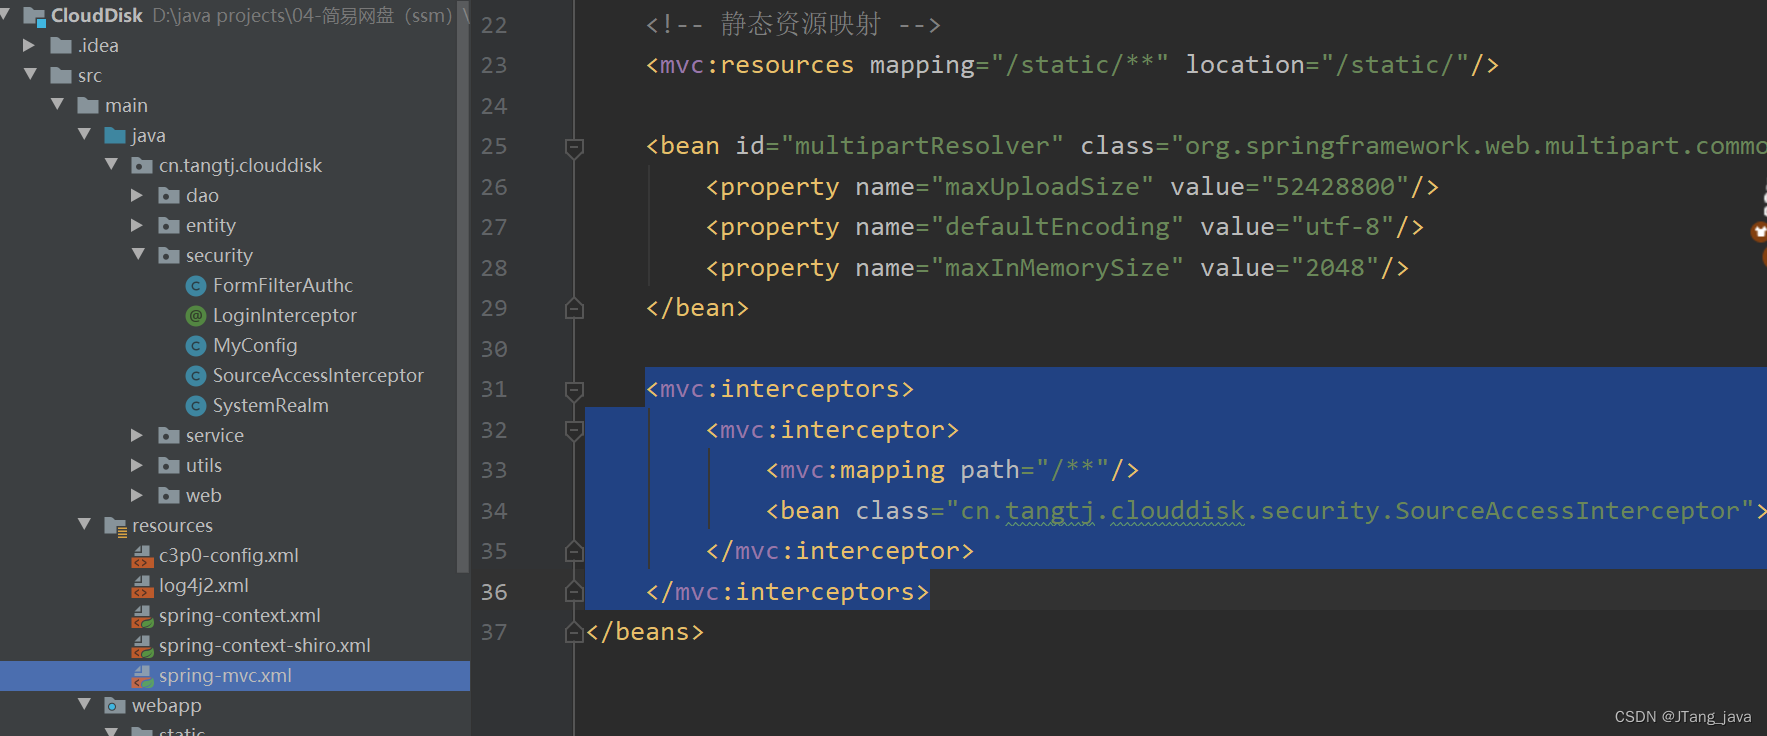Click the defaultEncoding value "utf-8"
The image size is (1767, 736).
[1343, 227]
